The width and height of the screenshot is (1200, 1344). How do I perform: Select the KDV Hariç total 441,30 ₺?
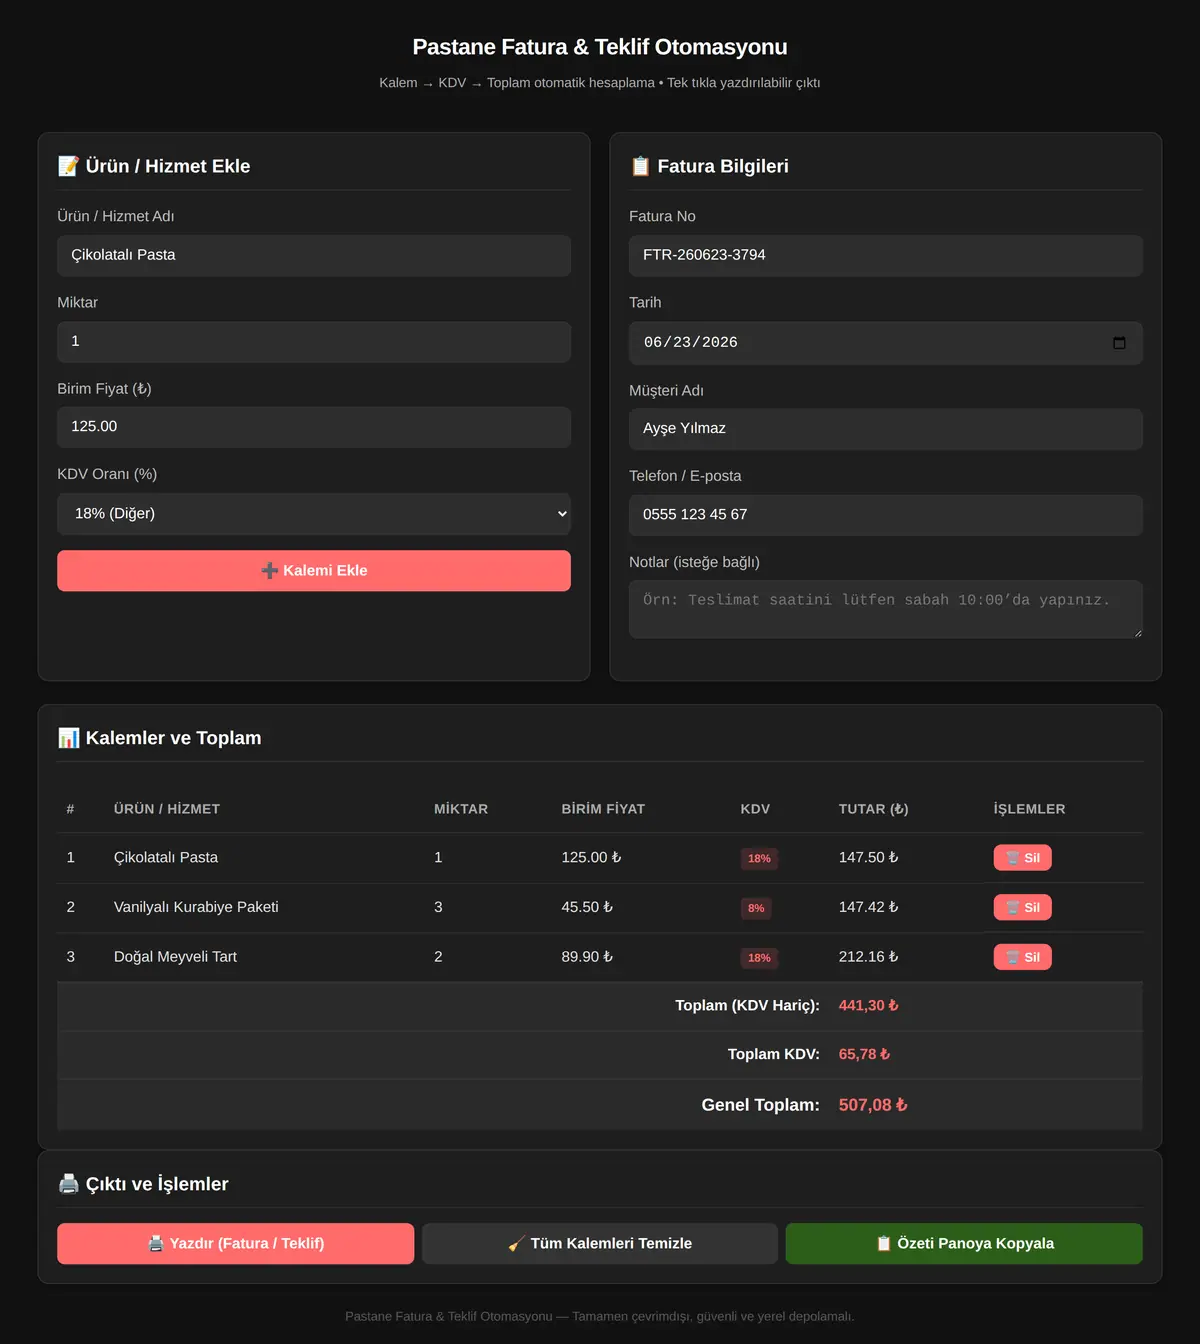[x=868, y=1006]
